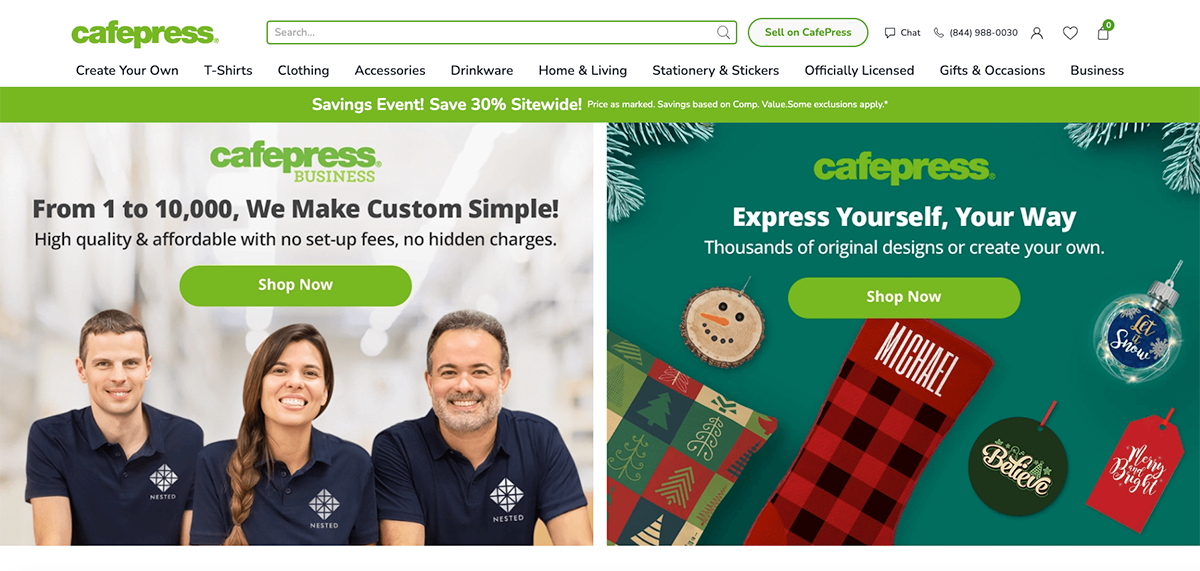
Task: Click Shop Now on the holiday banner
Action: [904, 297]
